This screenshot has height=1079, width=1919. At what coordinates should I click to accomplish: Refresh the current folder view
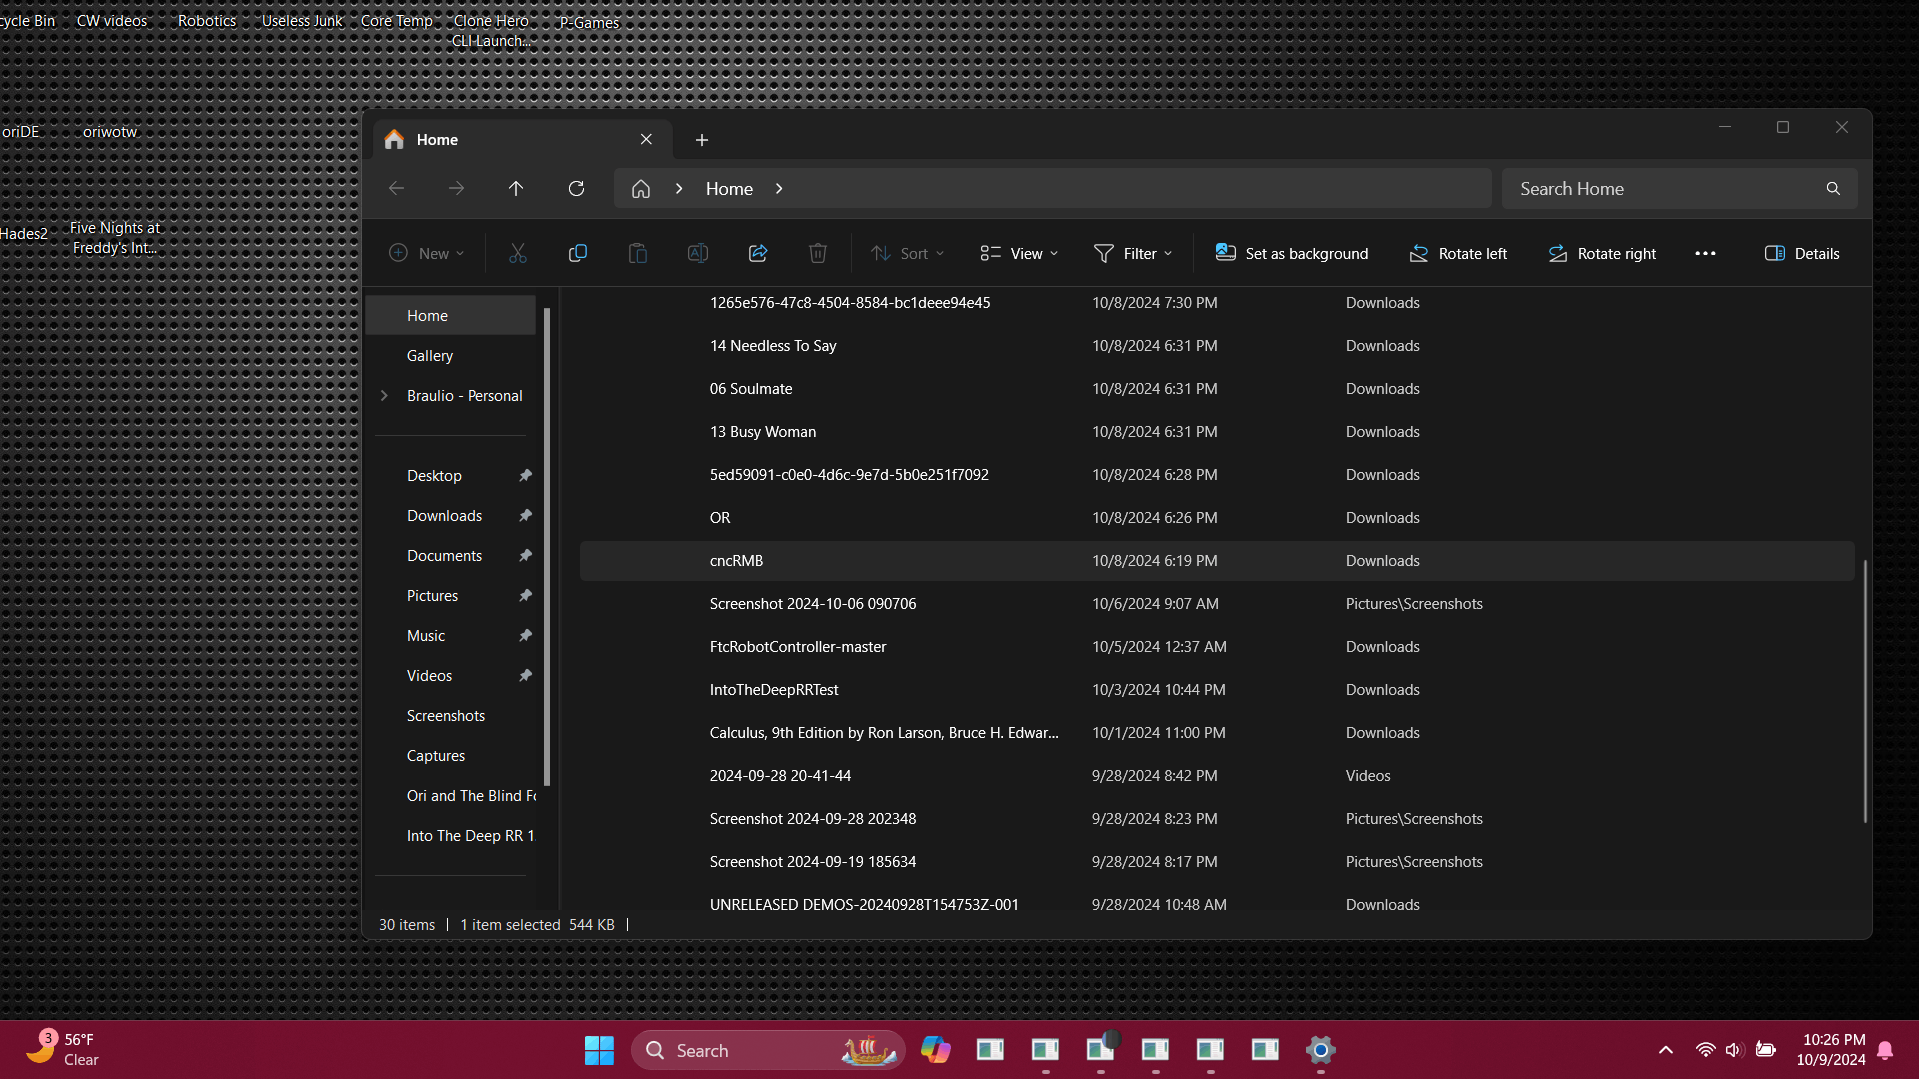pyautogui.click(x=576, y=189)
